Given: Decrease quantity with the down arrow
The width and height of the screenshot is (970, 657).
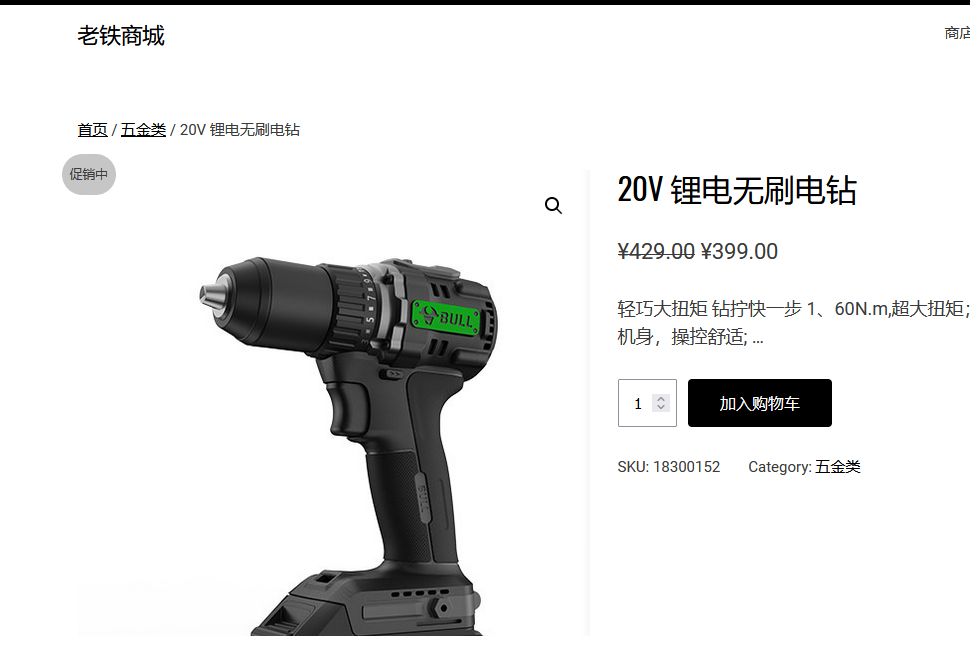Looking at the screenshot, I should point(661,407).
